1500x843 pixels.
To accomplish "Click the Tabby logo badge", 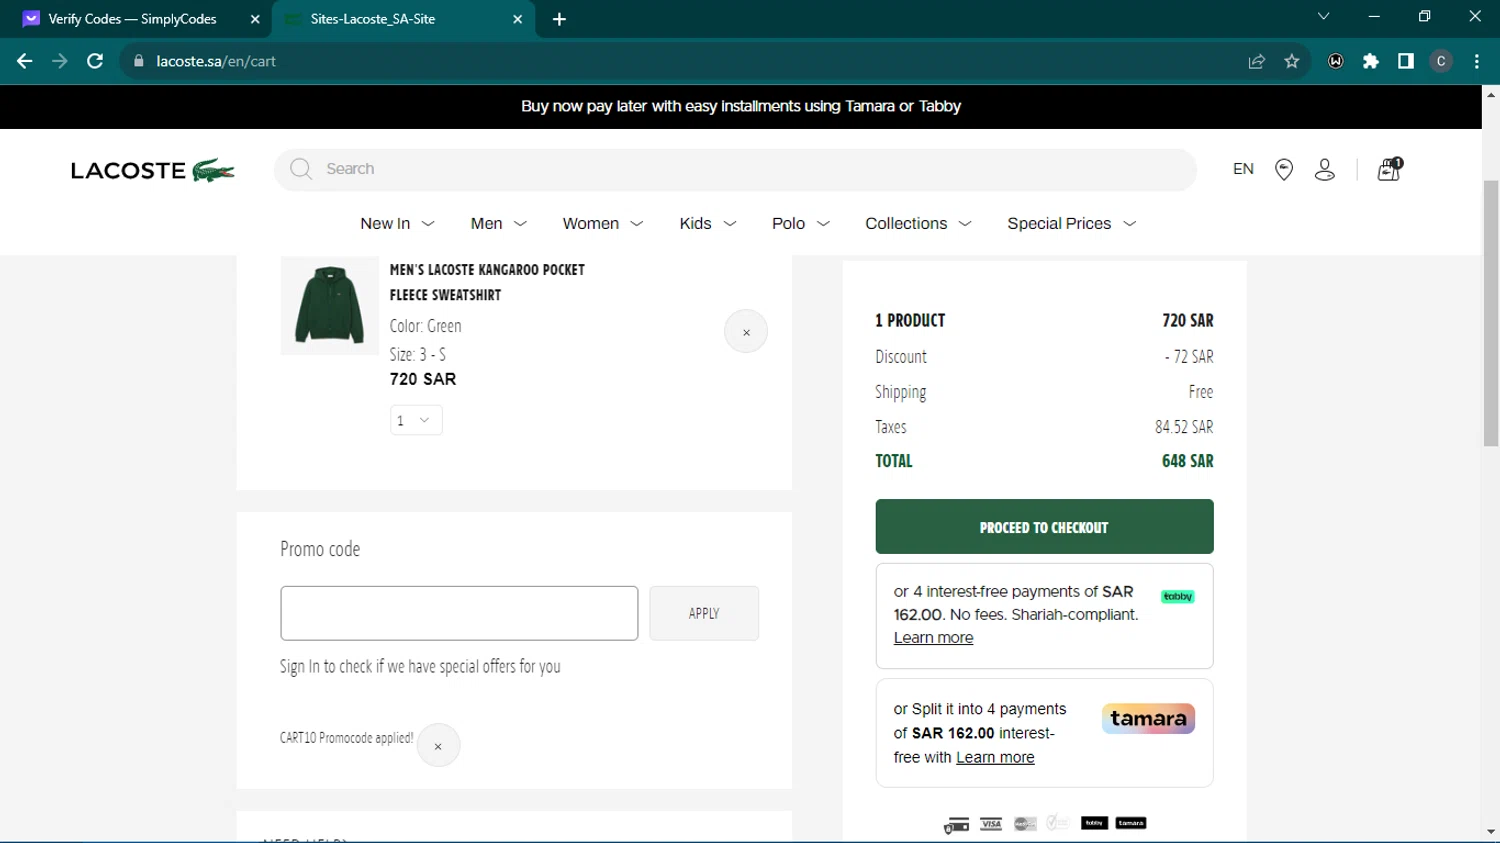I will click(x=1177, y=597).
